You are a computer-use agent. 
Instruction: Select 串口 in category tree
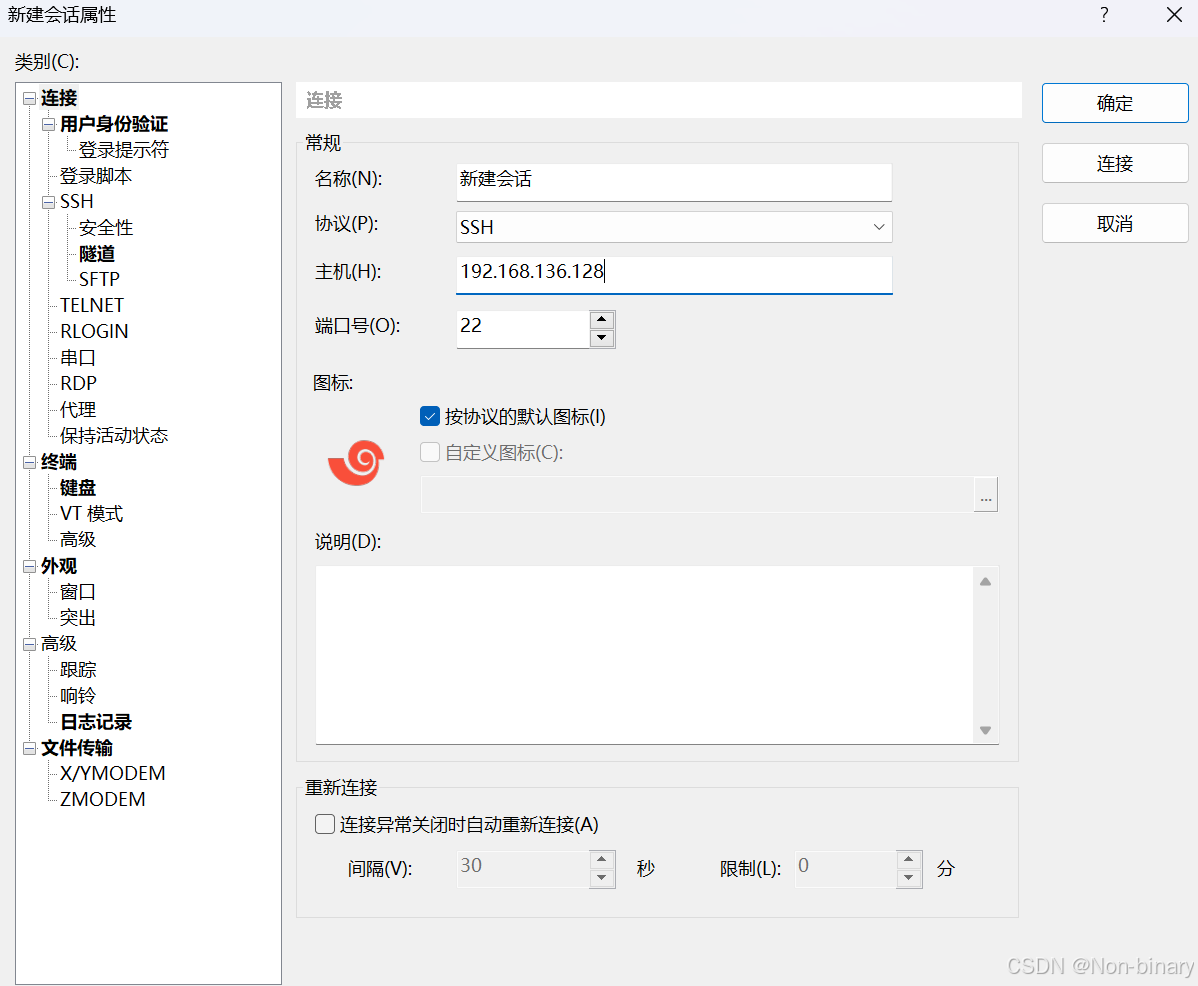coord(78,357)
